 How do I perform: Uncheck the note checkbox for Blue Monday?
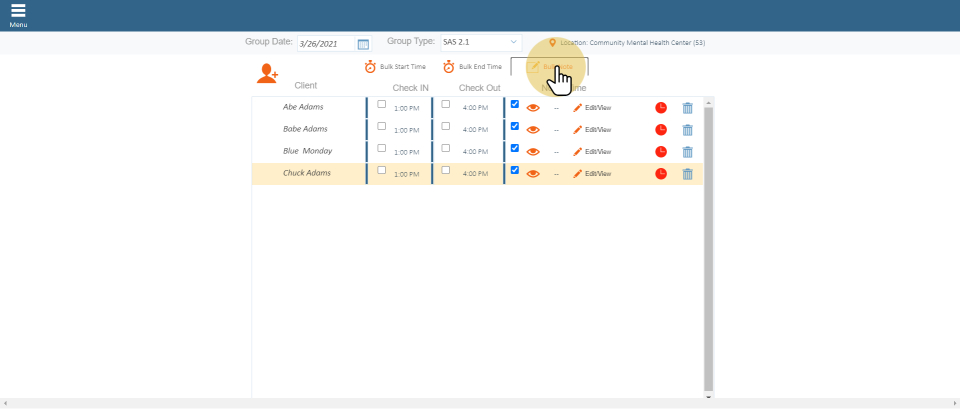point(515,148)
